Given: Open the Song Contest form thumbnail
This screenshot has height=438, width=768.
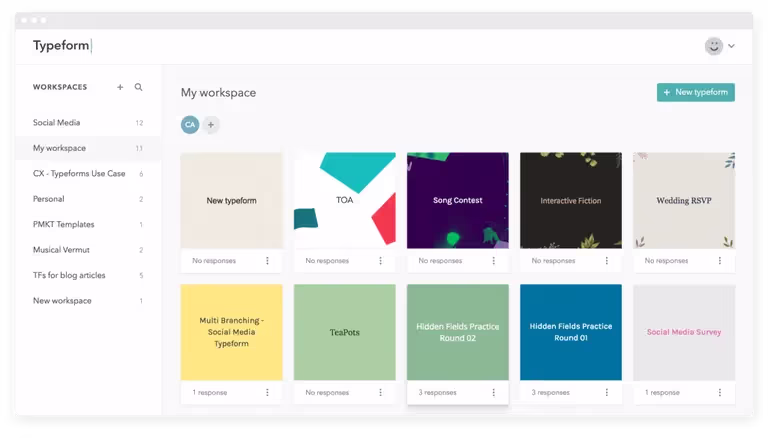Looking at the screenshot, I should tap(458, 200).
